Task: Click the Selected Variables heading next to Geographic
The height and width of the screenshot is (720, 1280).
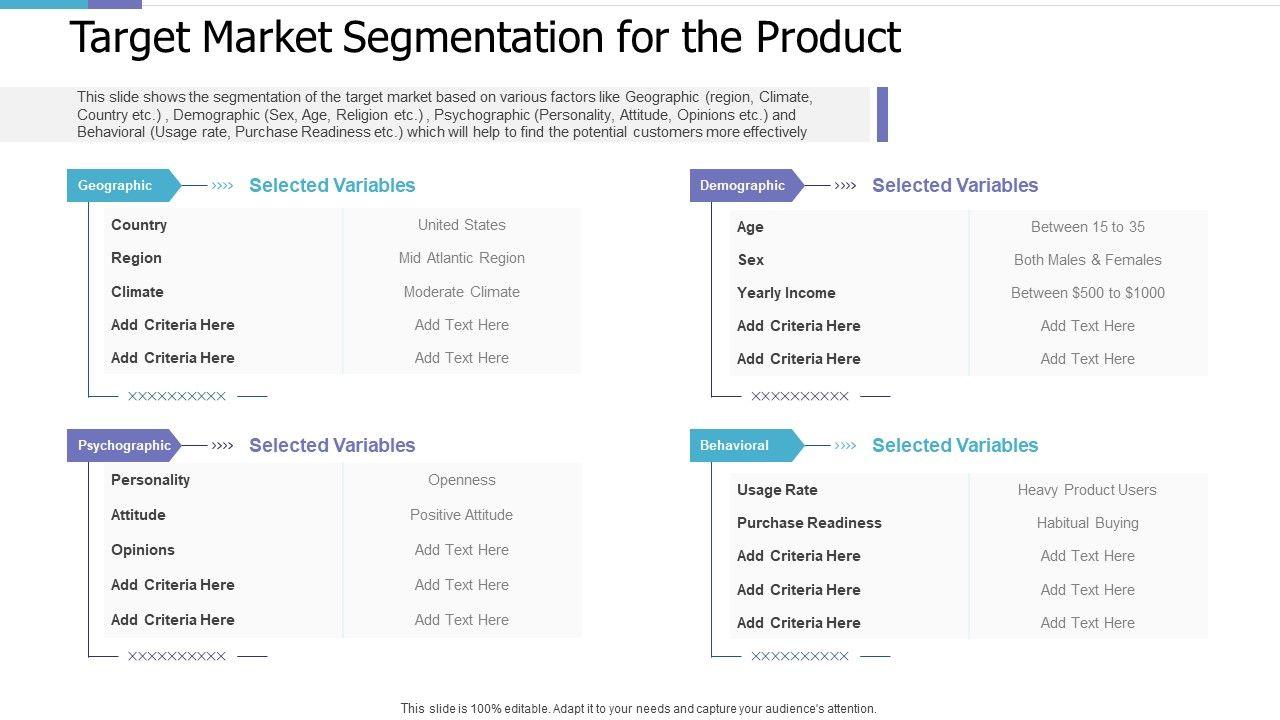Action: pos(332,186)
